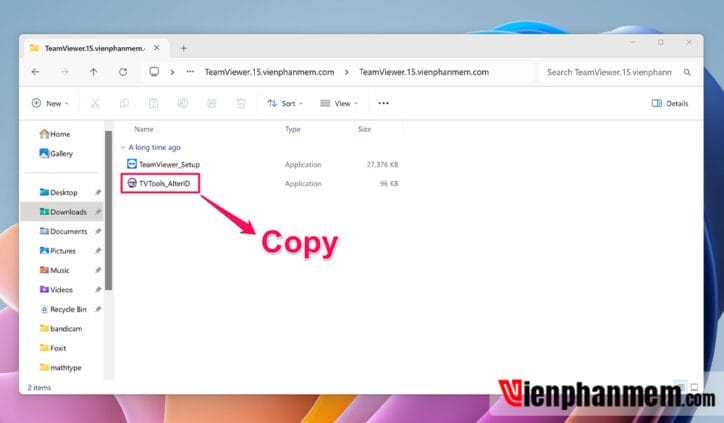Refresh the current folder
Viewport: 724px width, 423px height.
pos(123,72)
